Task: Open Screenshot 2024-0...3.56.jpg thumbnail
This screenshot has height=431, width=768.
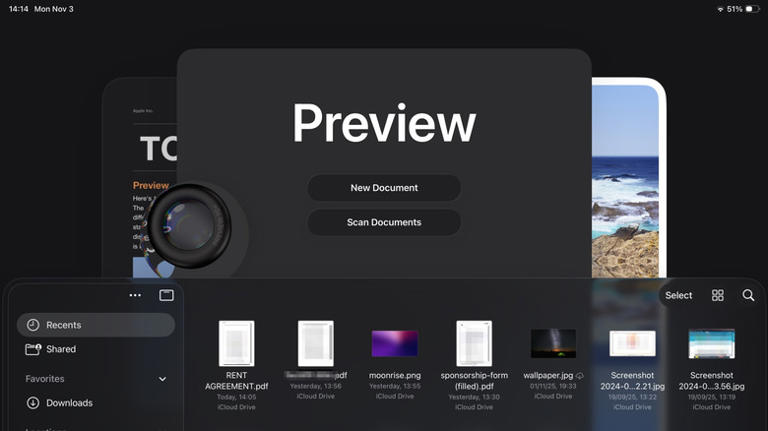Action: pos(712,343)
